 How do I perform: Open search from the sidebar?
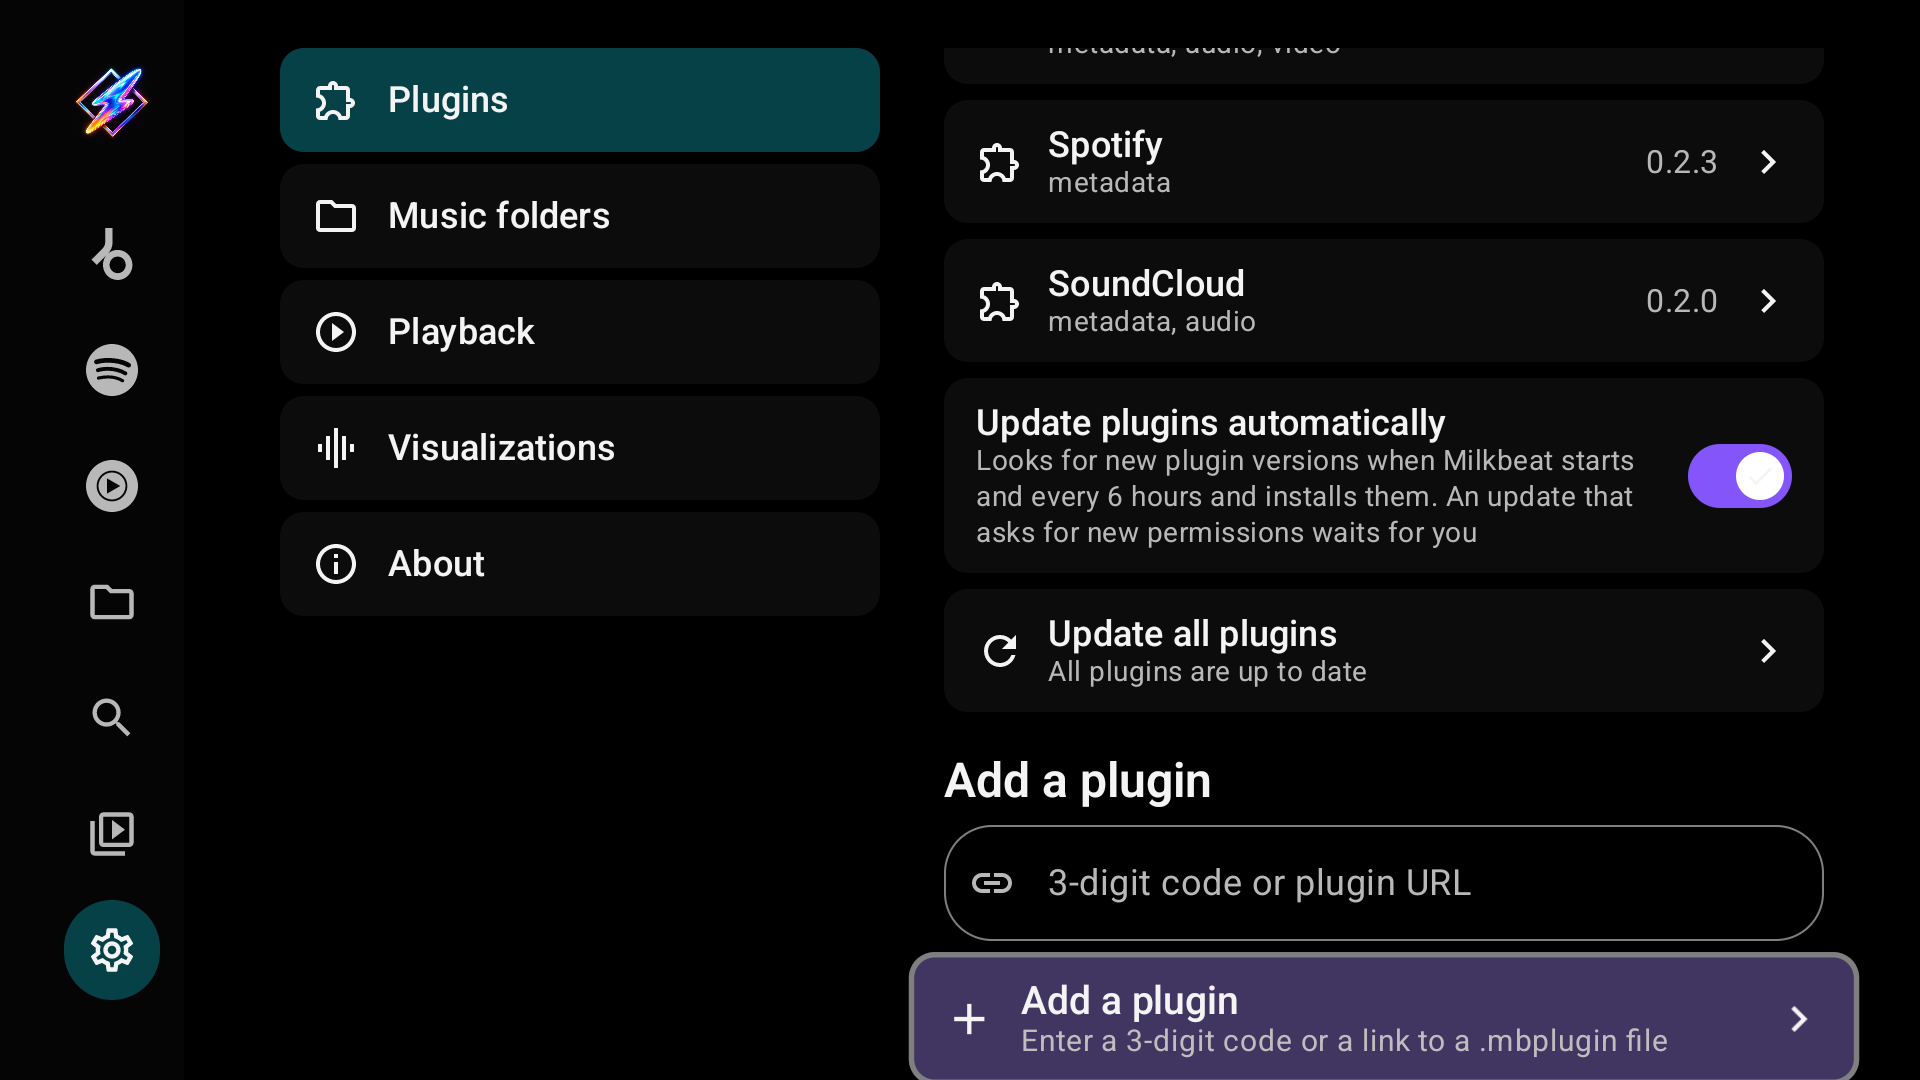point(112,718)
